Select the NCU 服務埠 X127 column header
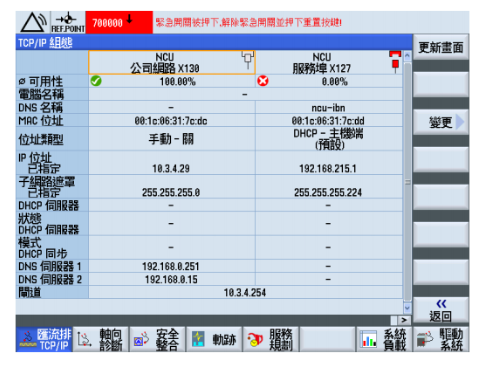The height and width of the screenshot is (366, 485). pyautogui.click(x=329, y=62)
